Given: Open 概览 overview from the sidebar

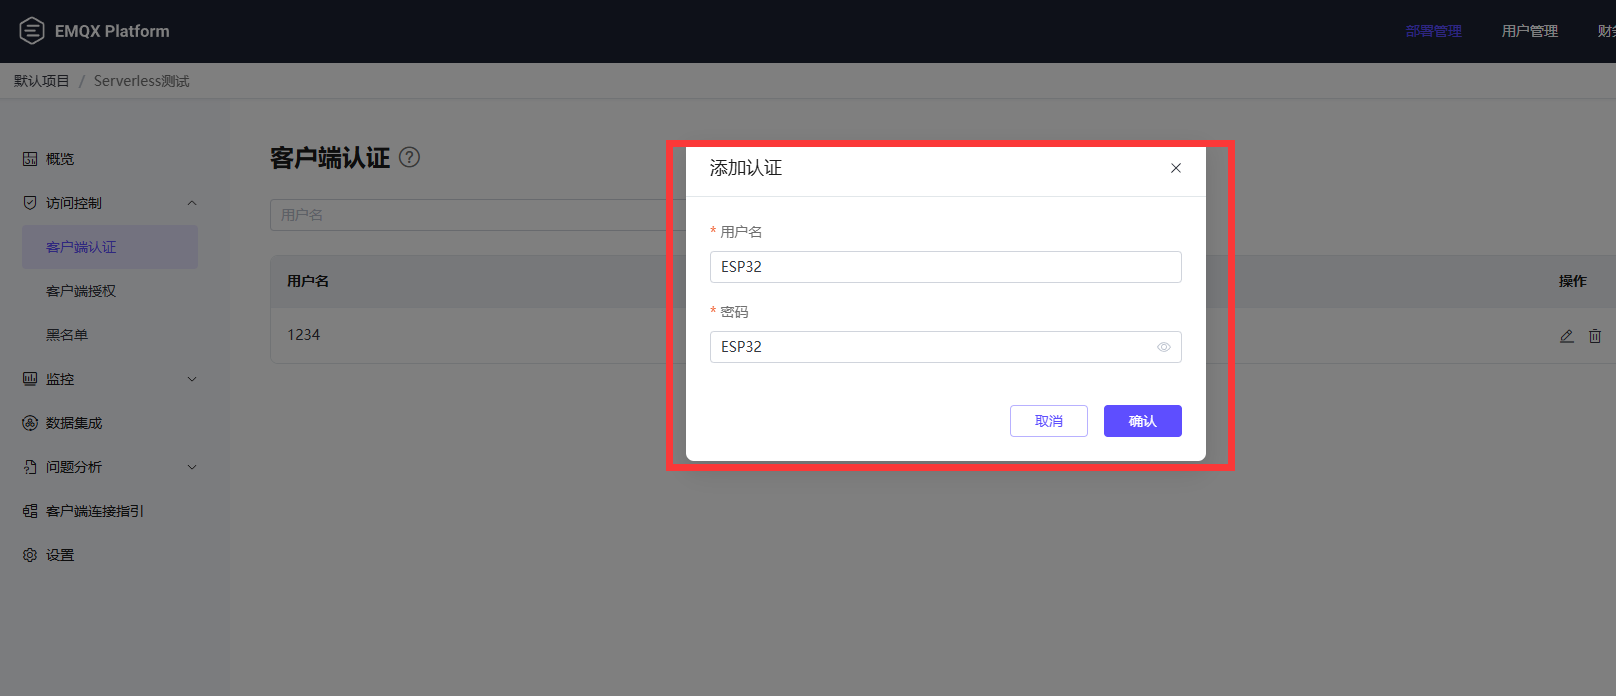Looking at the screenshot, I should pyautogui.click(x=60, y=159).
